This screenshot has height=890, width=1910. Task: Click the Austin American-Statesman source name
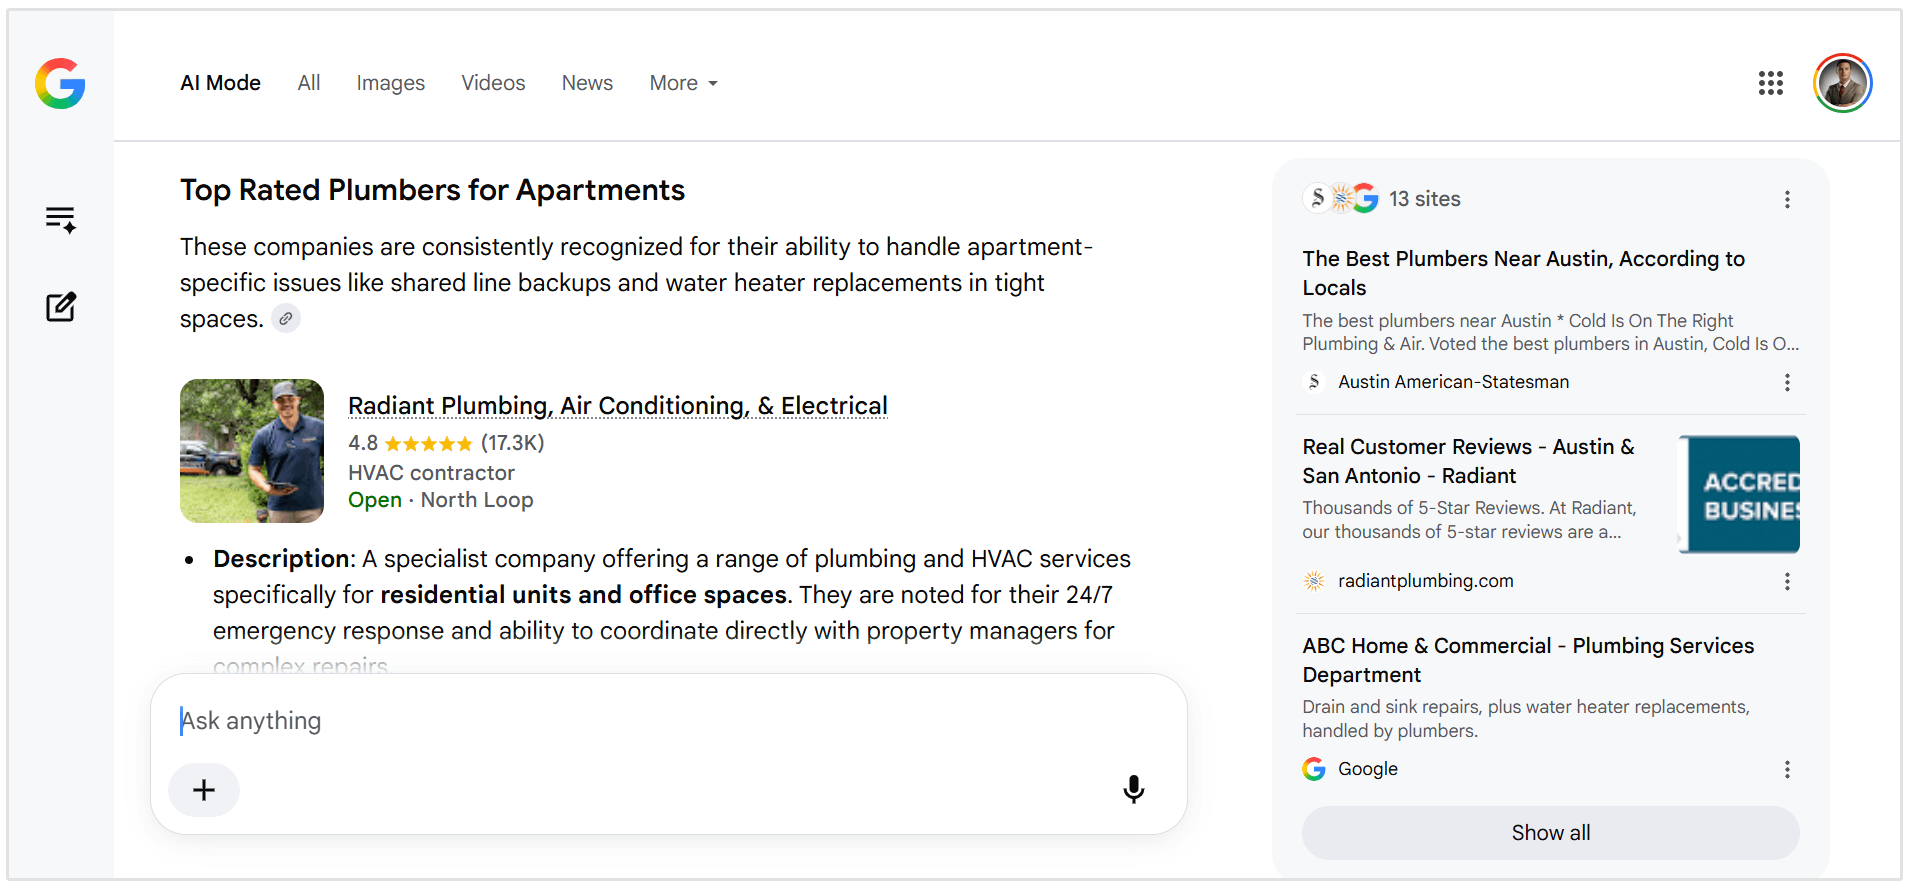1453,382
